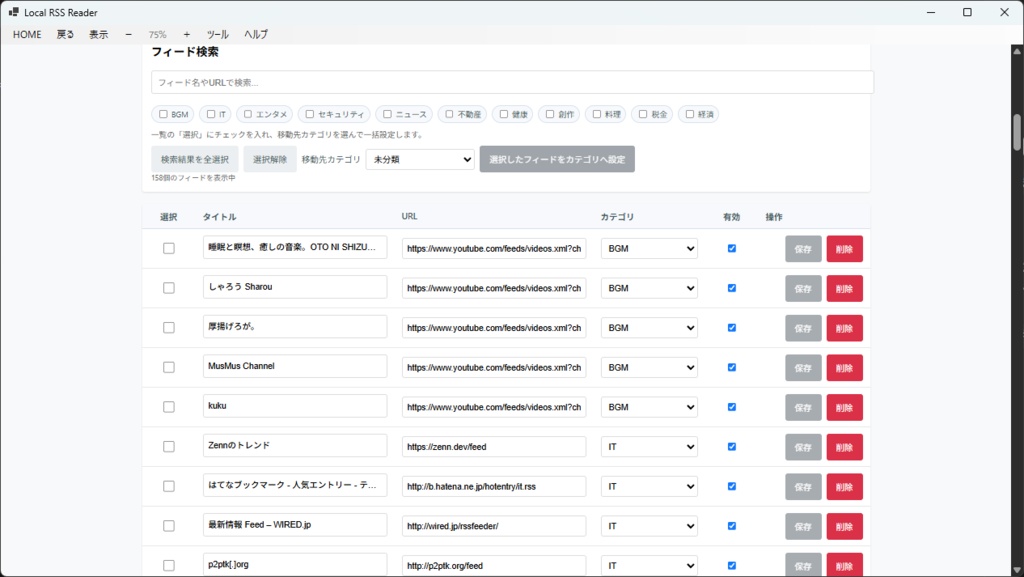Select the しゃろう Sharou row checkbox
1024x577 pixels.
[x=168, y=288]
